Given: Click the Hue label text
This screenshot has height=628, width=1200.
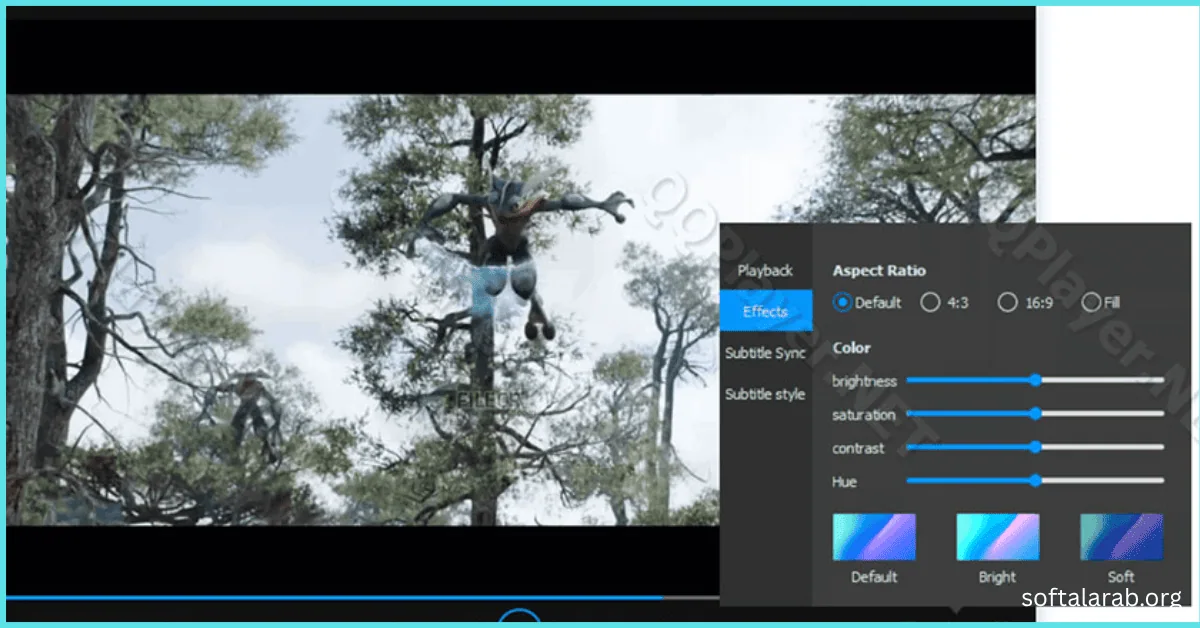Looking at the screenshot, I should [845, 482].
